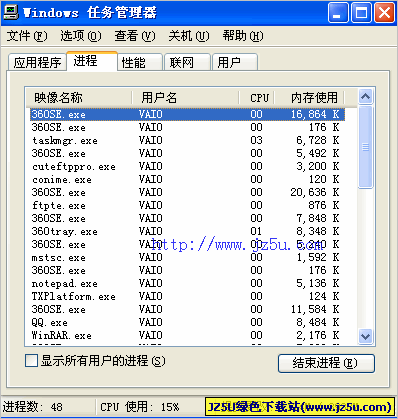Click CPU value 01 for 360tray.exe
Image resolution: width=398 pixels, height=419 pixels.
tap(256, 231)
